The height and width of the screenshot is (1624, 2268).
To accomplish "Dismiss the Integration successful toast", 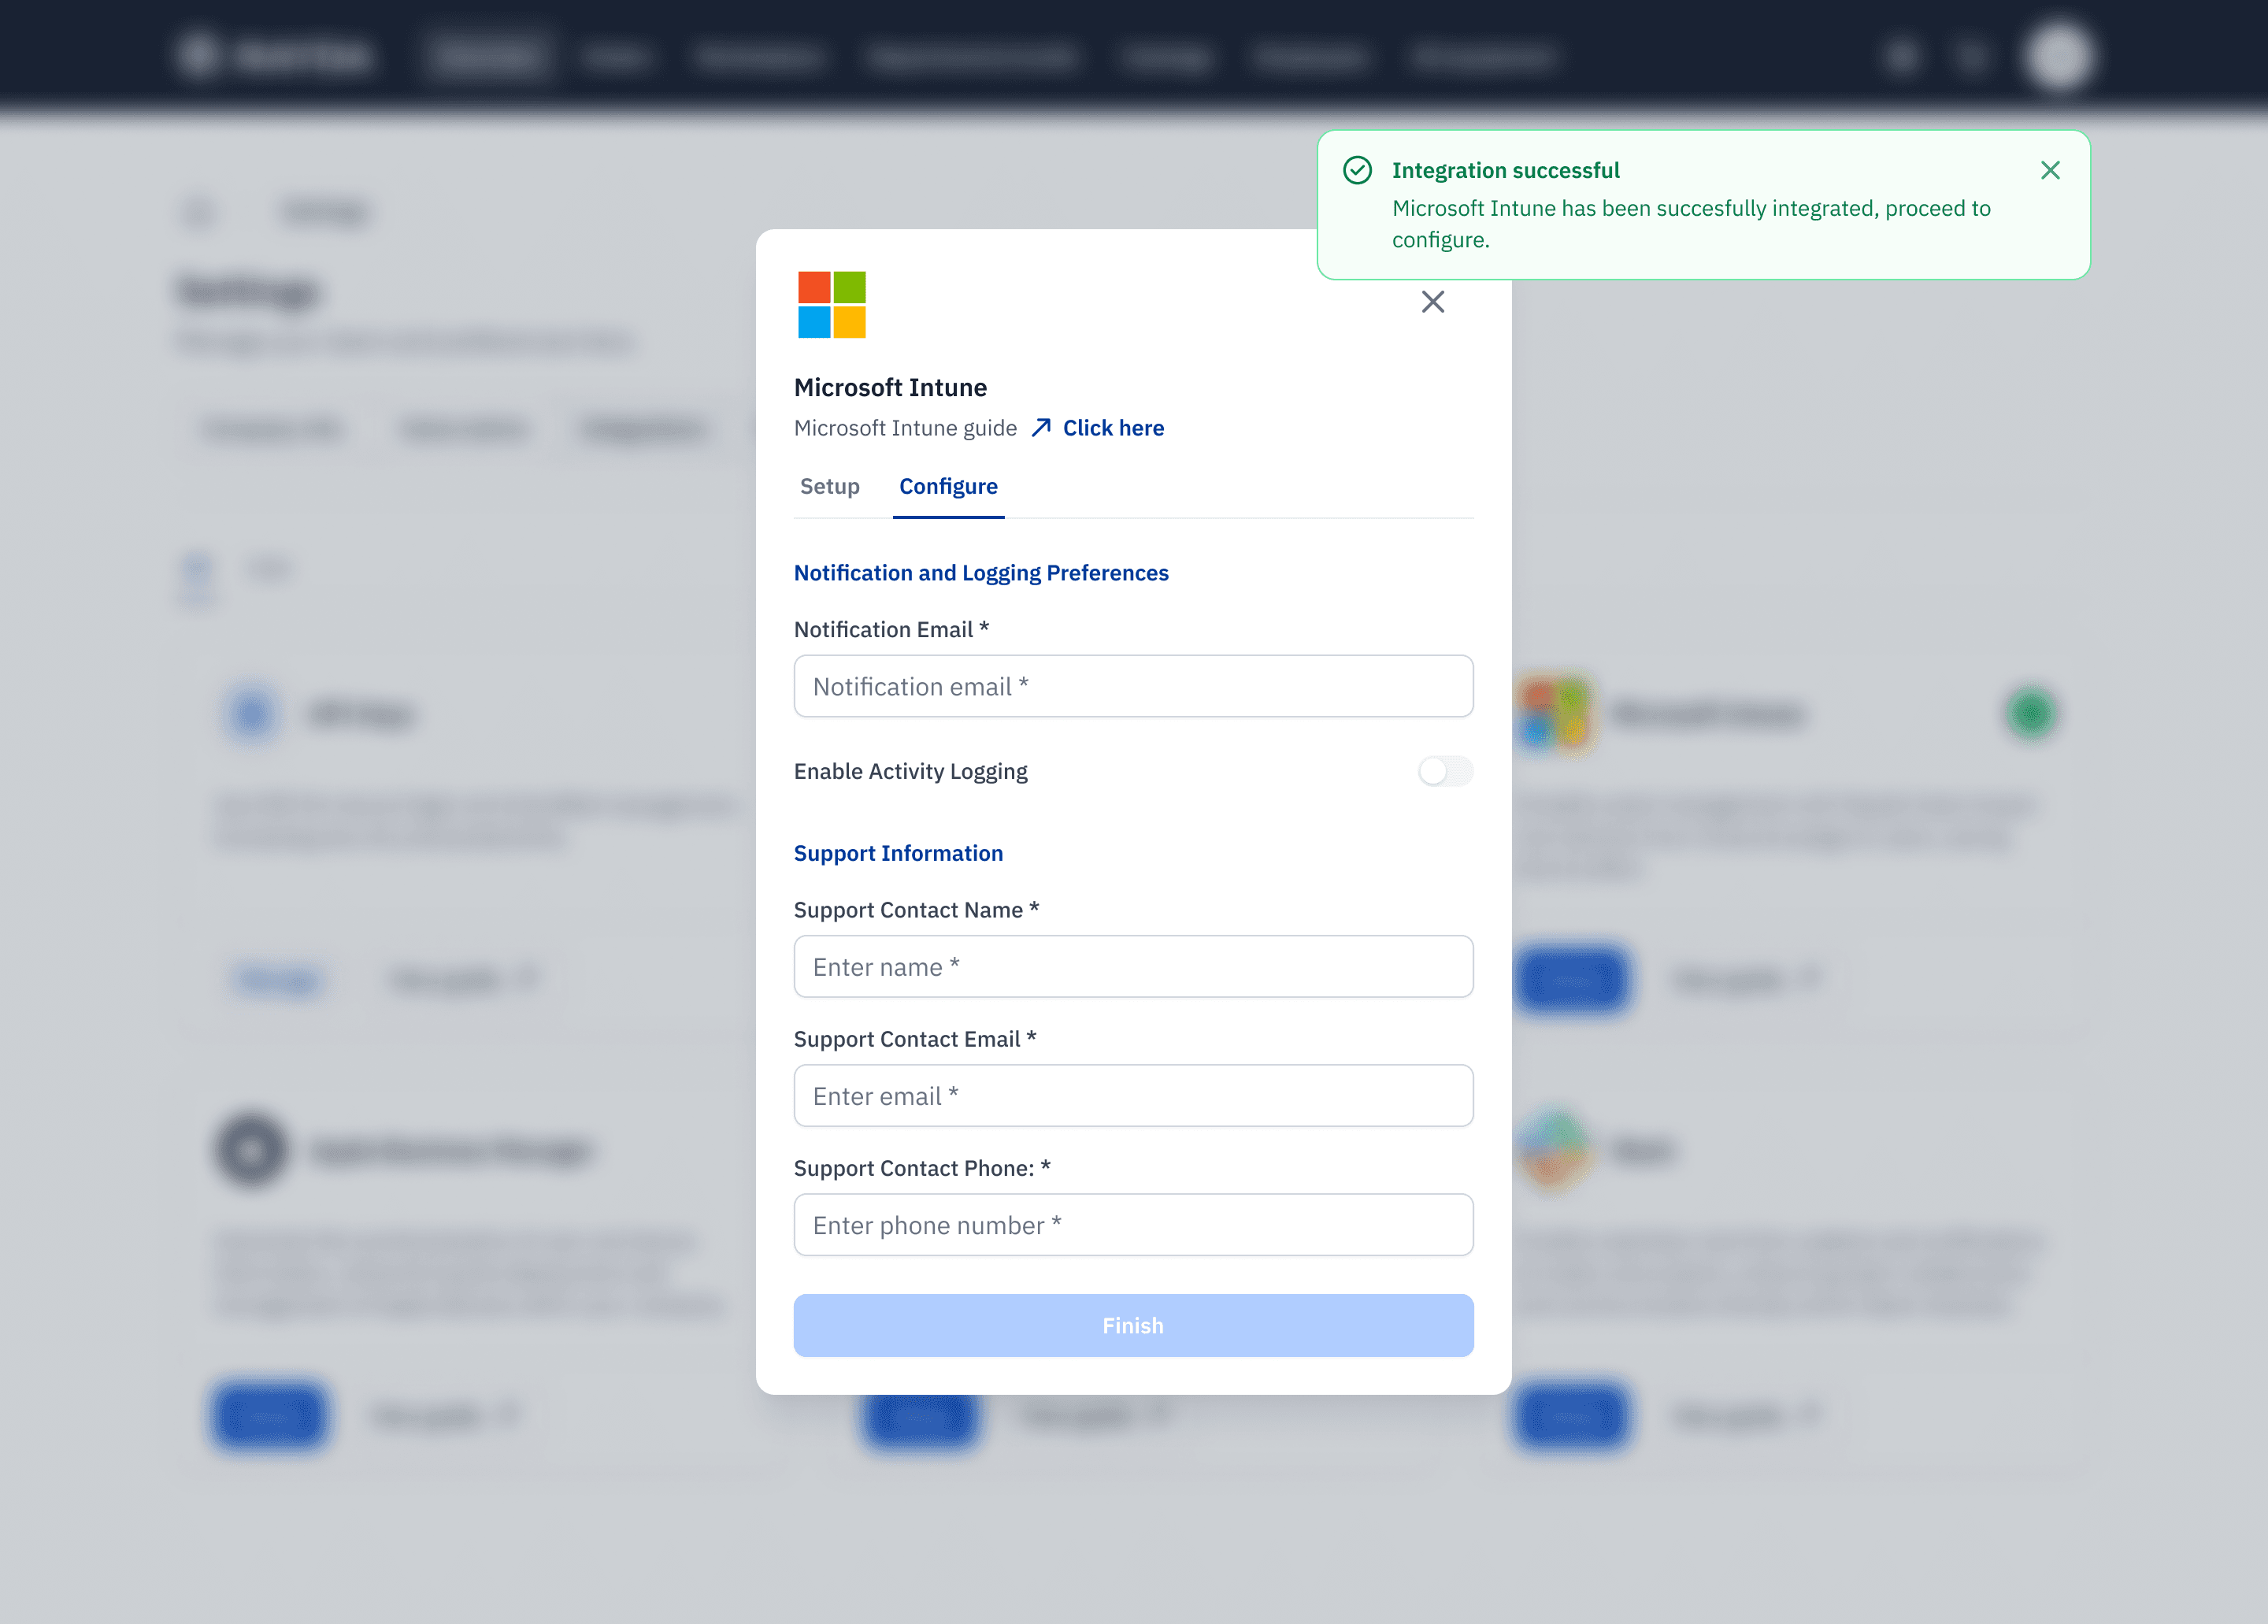I will (2049, 171).
